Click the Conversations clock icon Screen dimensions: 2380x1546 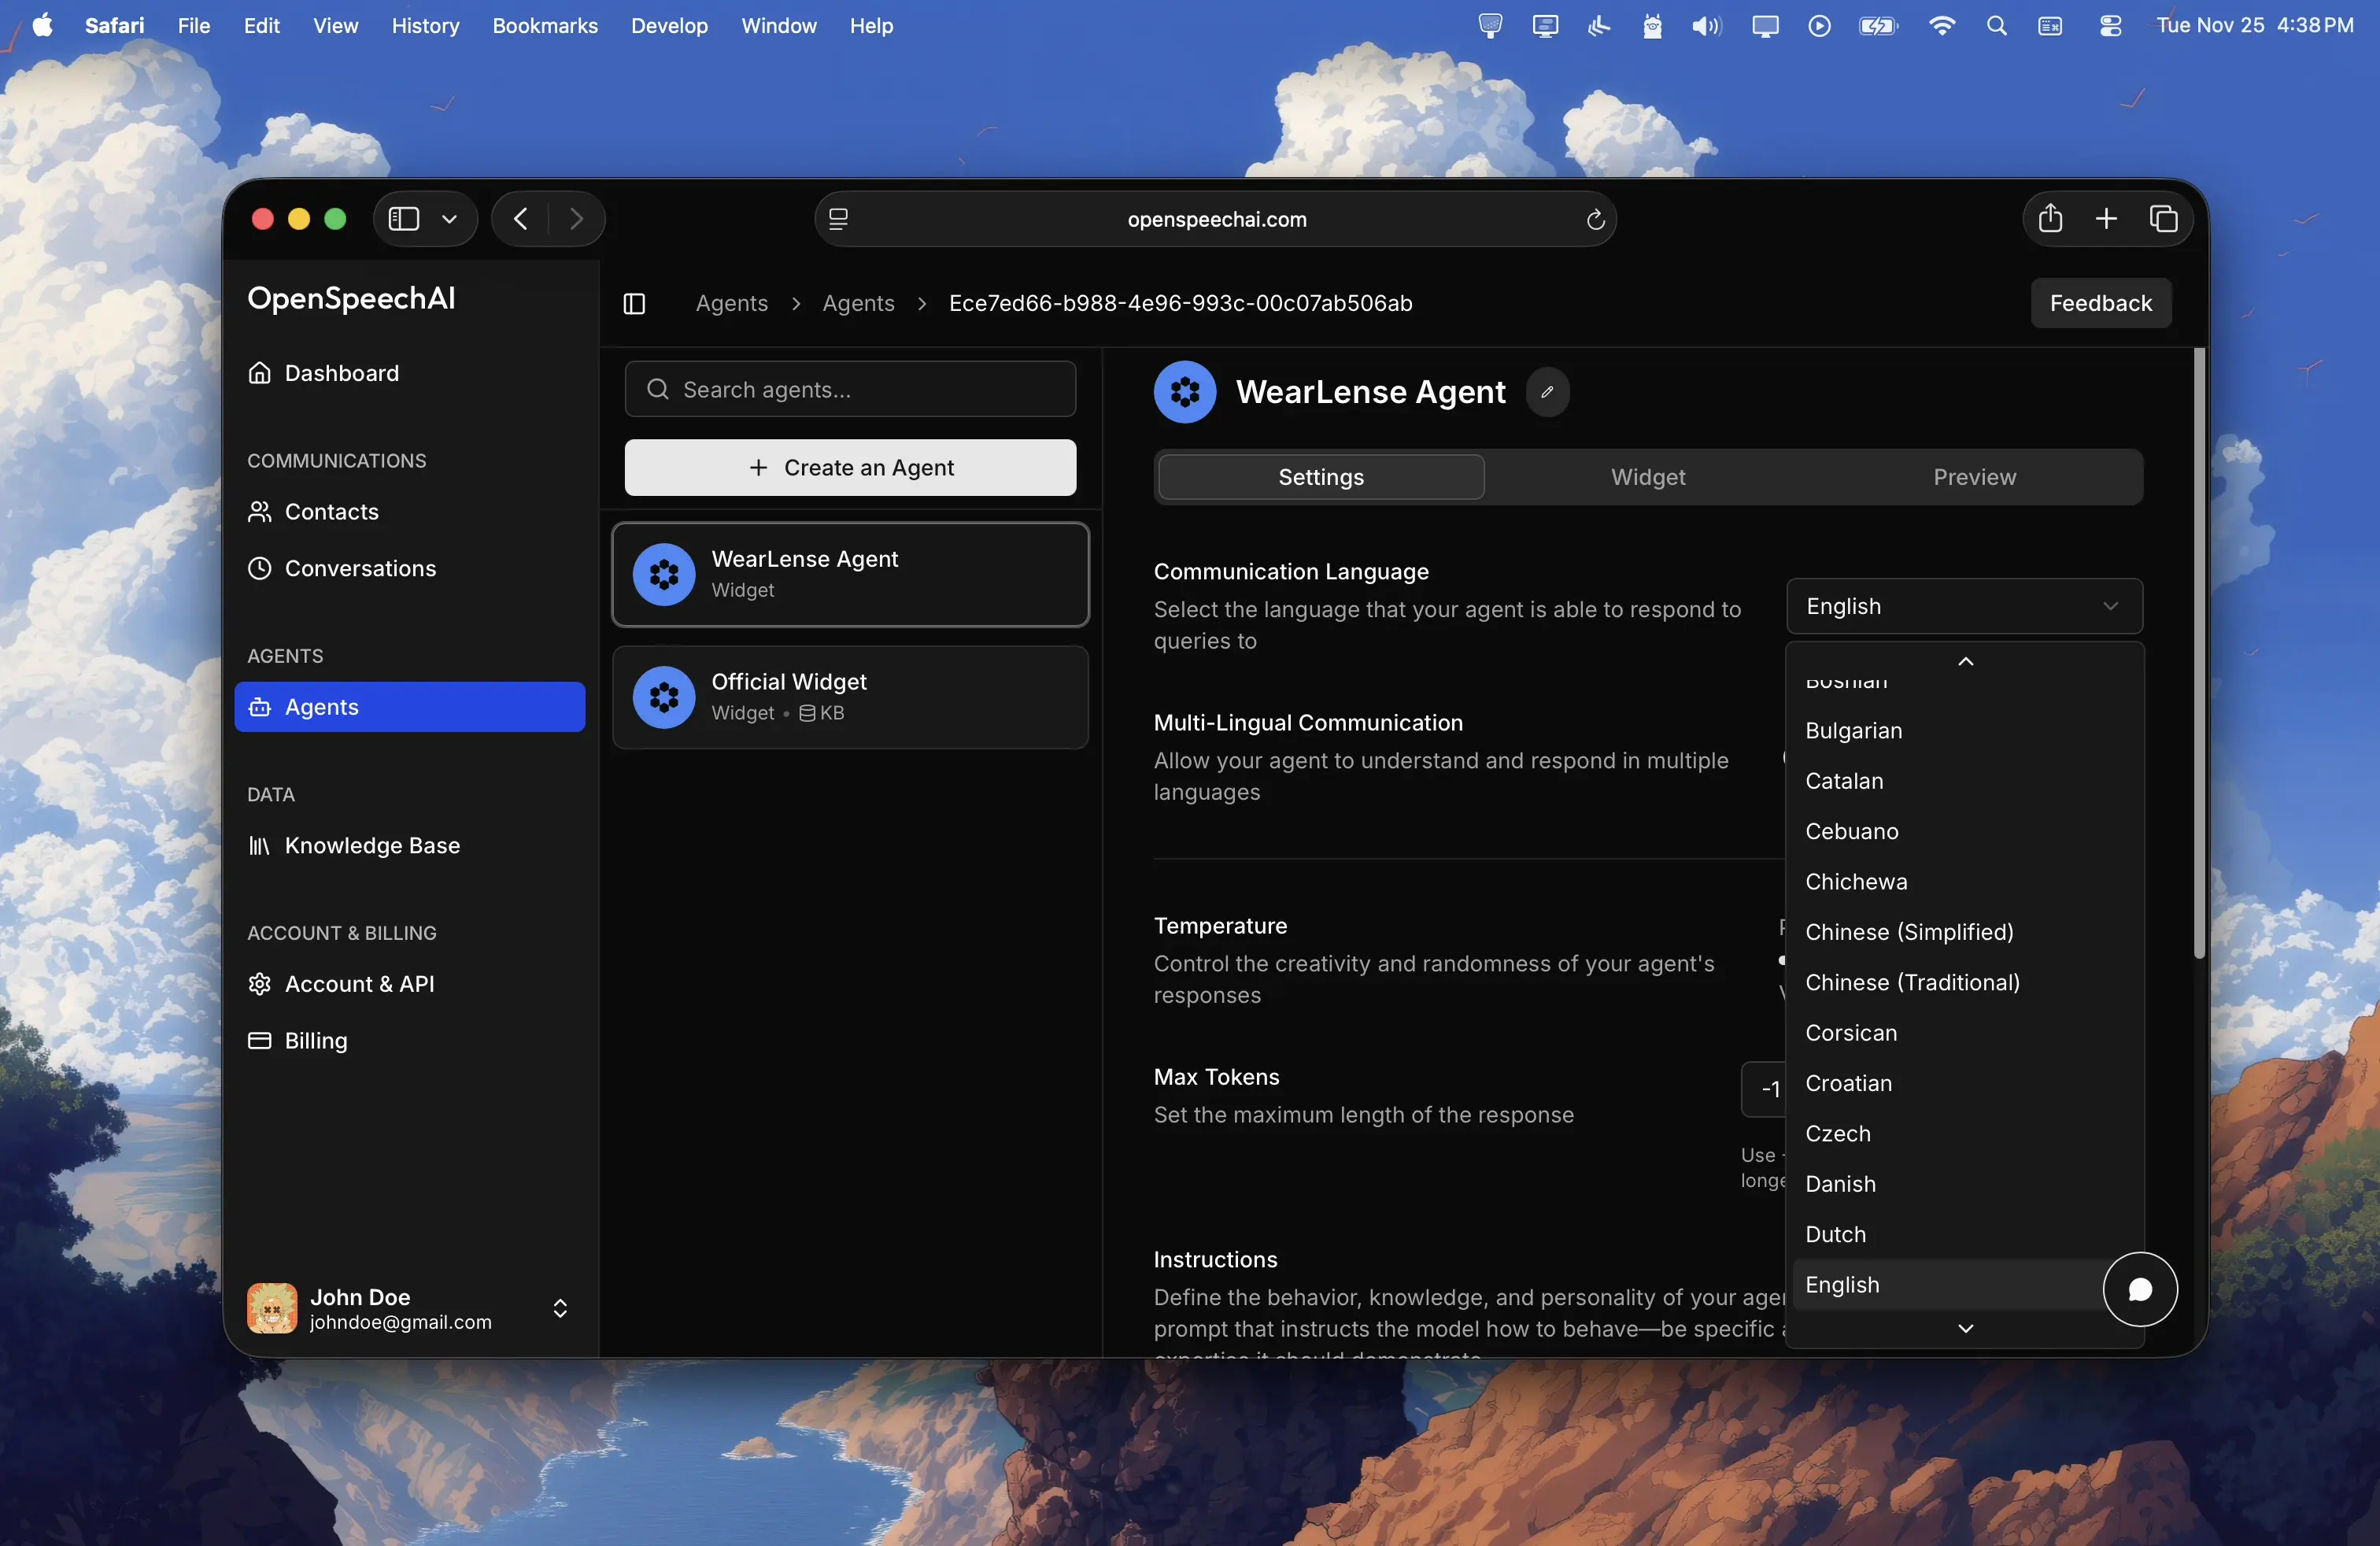(260, 568)
